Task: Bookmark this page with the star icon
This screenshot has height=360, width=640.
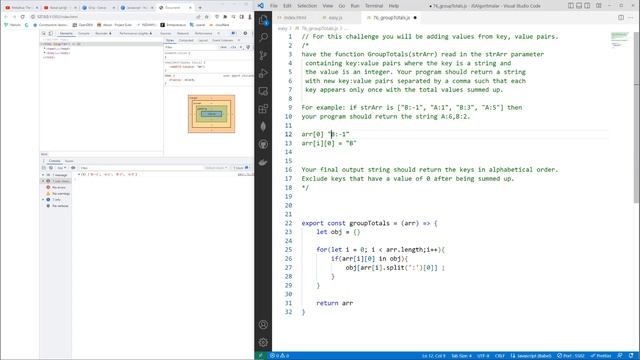Action: tap(207, 17)
